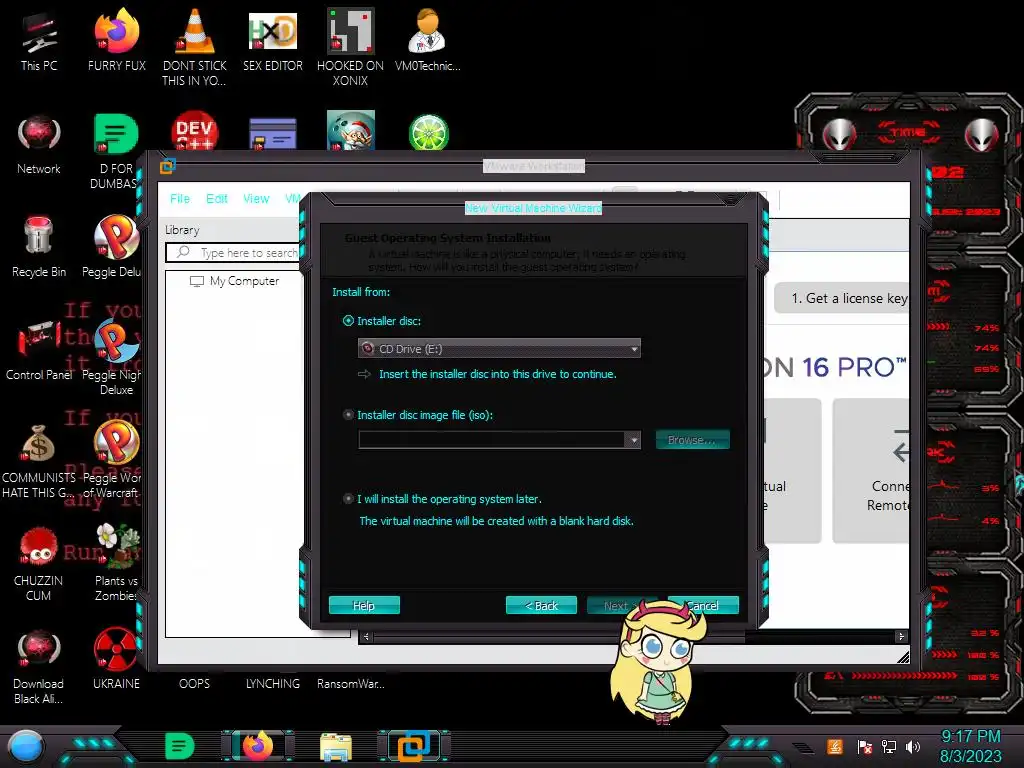This screenshot has width=1024, height=768.
Task: Select the Installer disc radio option
Action: coord(348,321)
